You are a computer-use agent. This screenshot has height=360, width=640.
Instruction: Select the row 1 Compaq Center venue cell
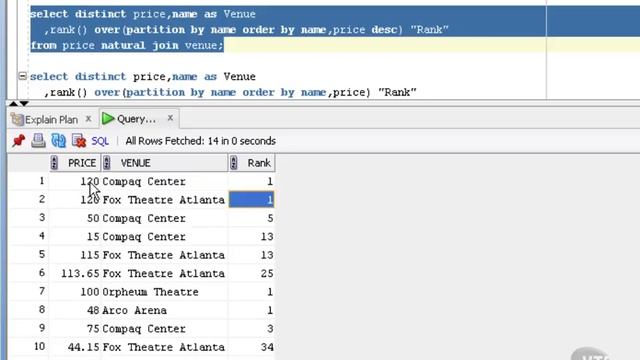pyautogui.click(x=164, y=181)
